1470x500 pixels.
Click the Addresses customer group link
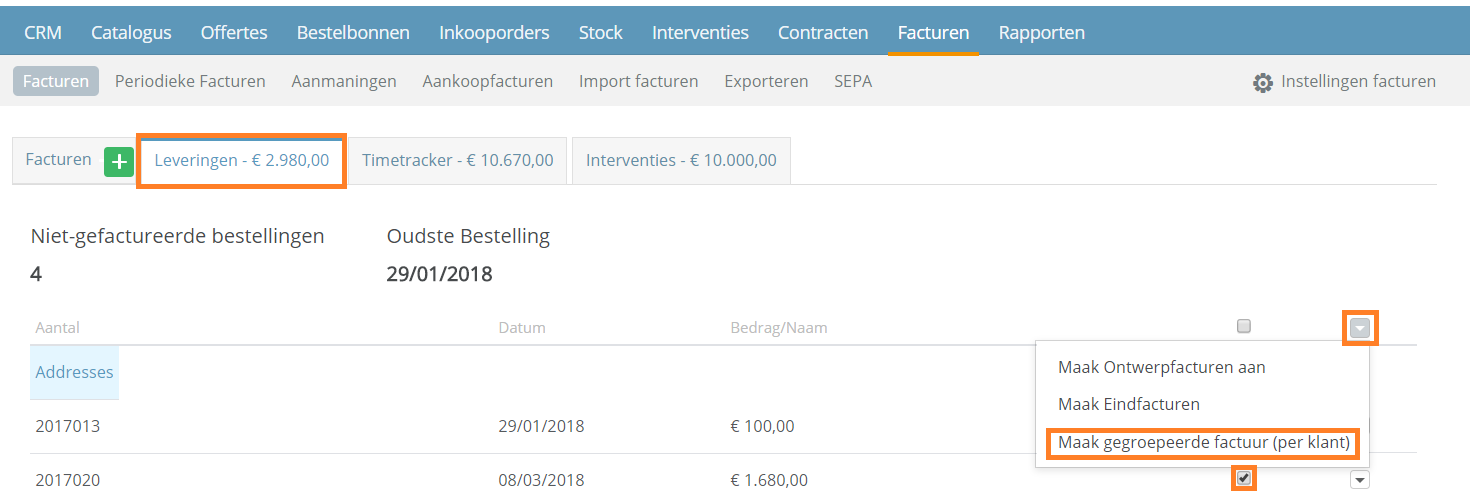(74, 372)
